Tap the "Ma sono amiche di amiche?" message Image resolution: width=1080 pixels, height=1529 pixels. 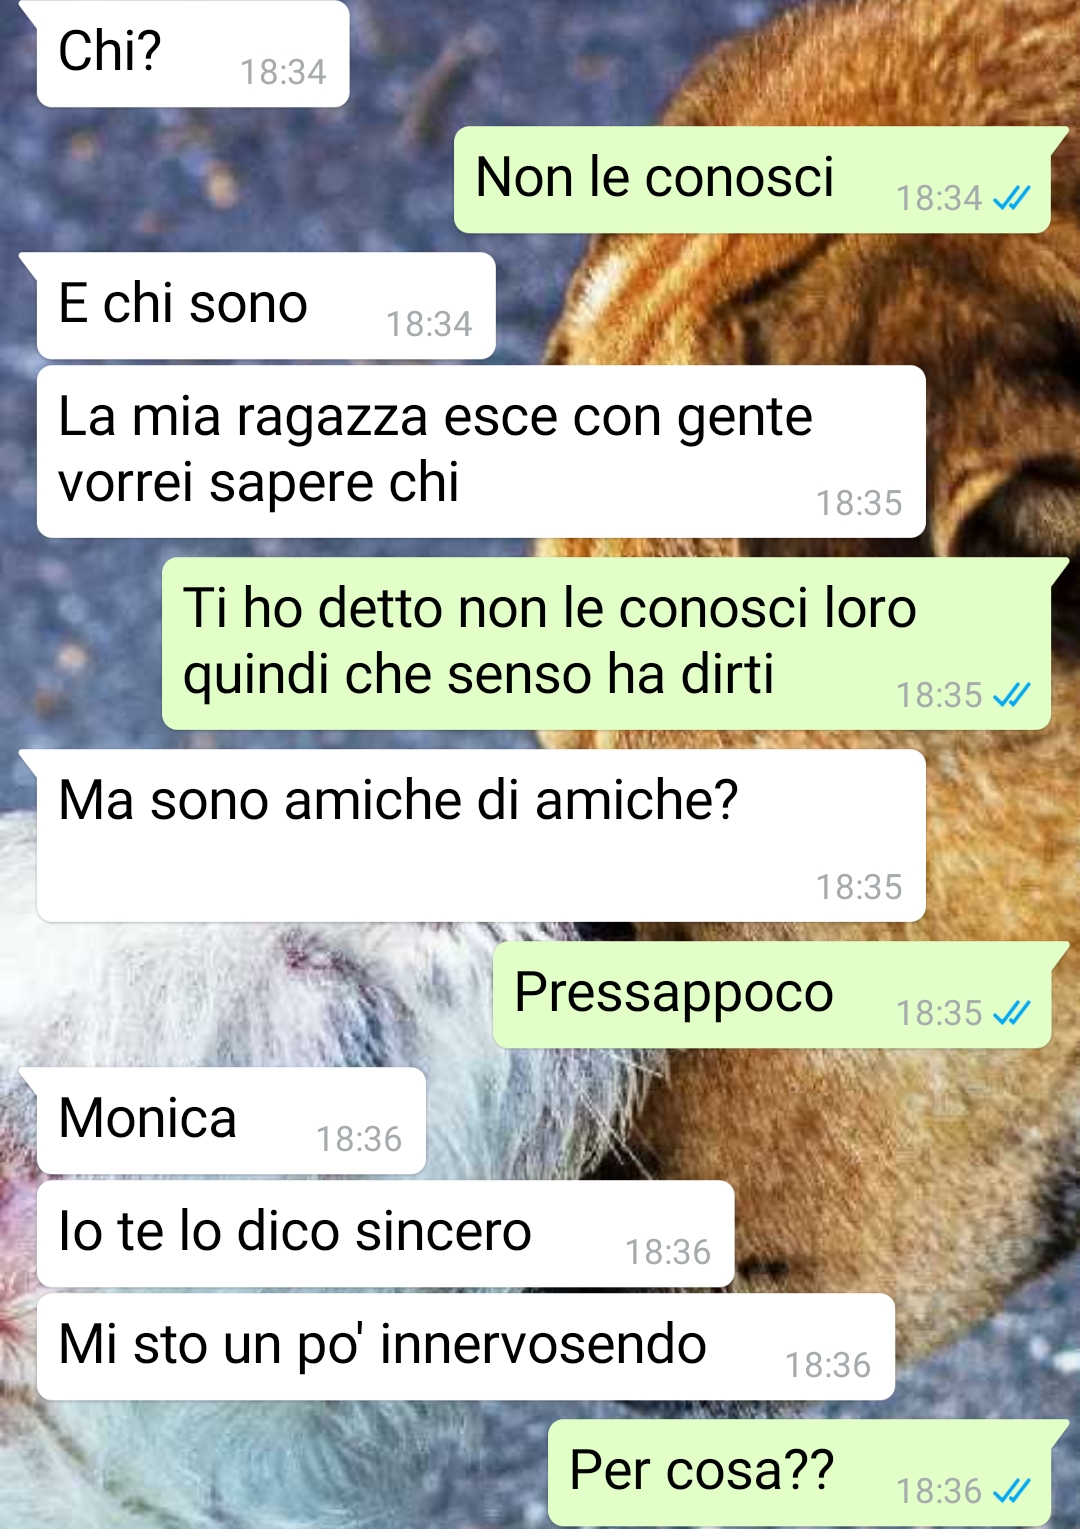click(481, 836)
